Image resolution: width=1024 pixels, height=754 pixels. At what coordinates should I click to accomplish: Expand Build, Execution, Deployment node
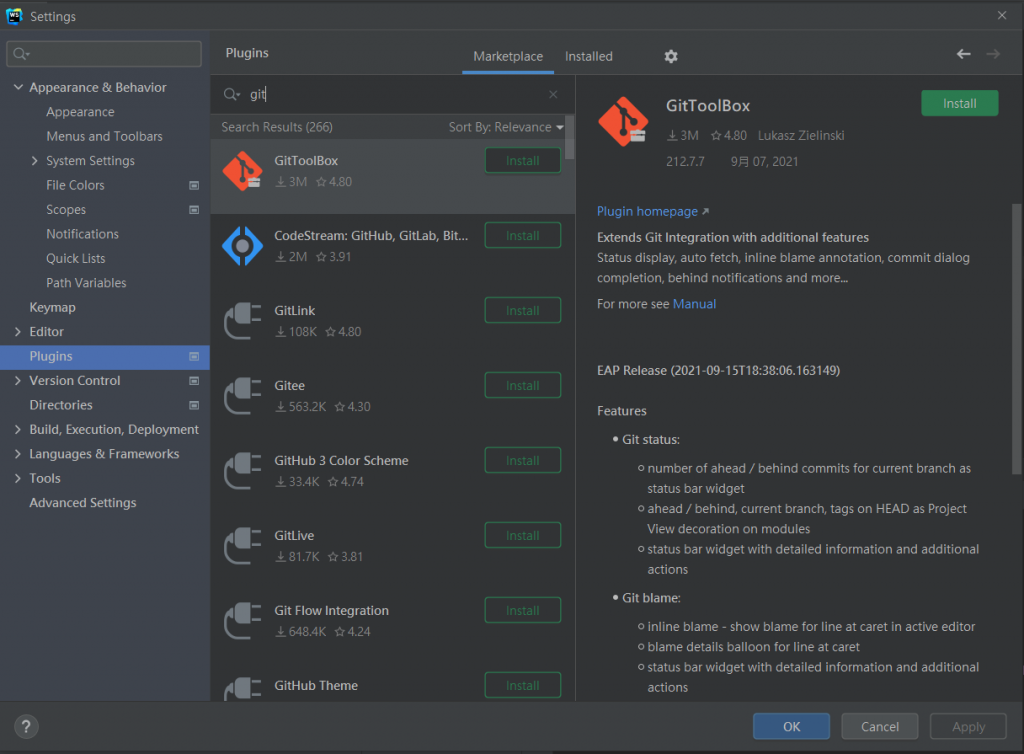click(x=18, y=430)
